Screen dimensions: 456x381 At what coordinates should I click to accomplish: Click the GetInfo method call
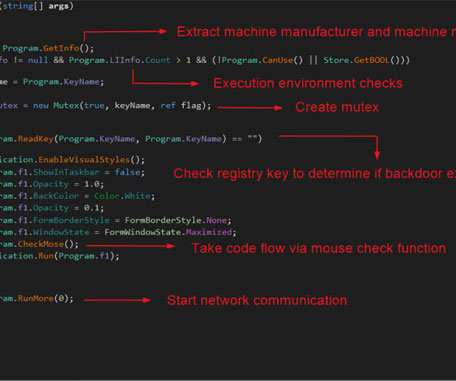coord(61,48)
